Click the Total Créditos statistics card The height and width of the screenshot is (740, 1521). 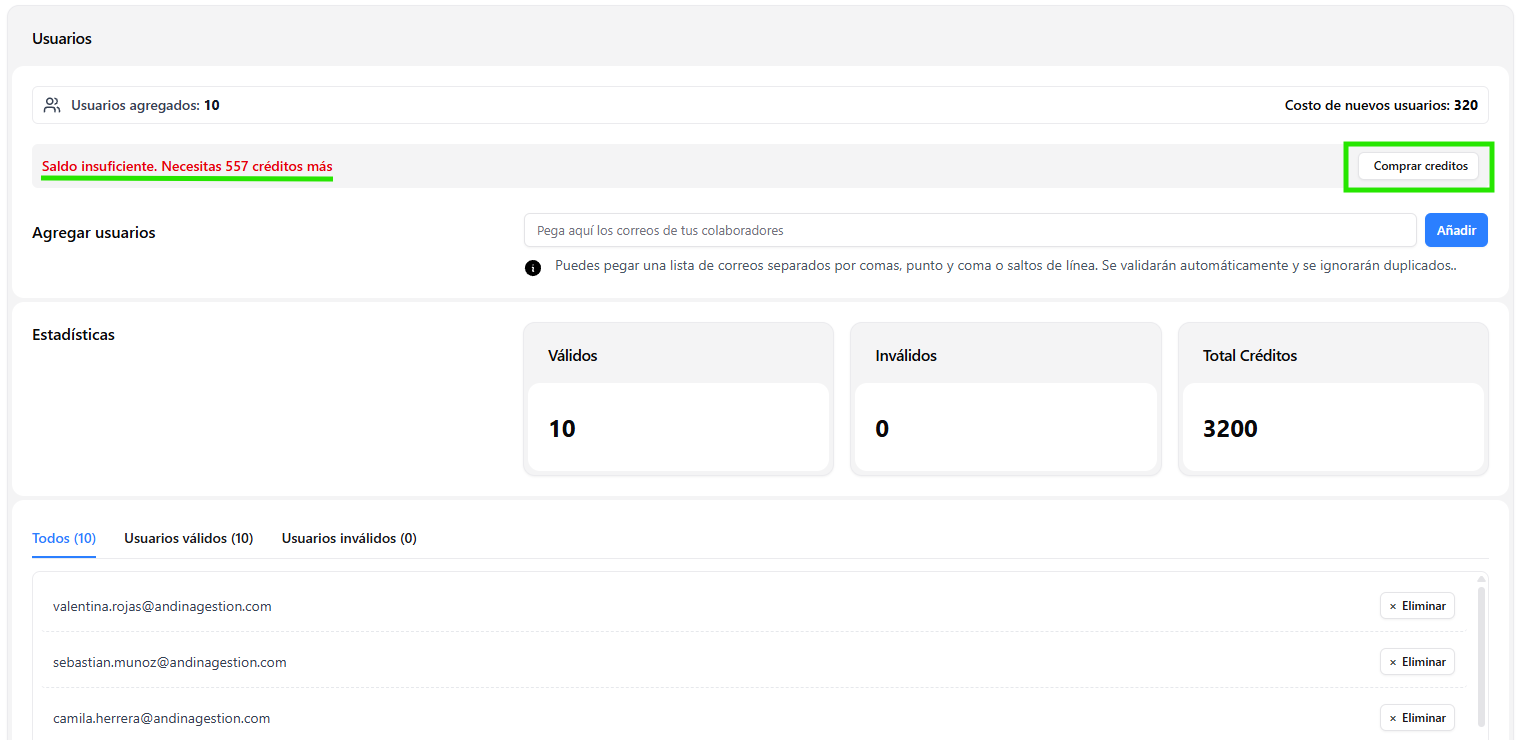click(x=1333, y=399)
